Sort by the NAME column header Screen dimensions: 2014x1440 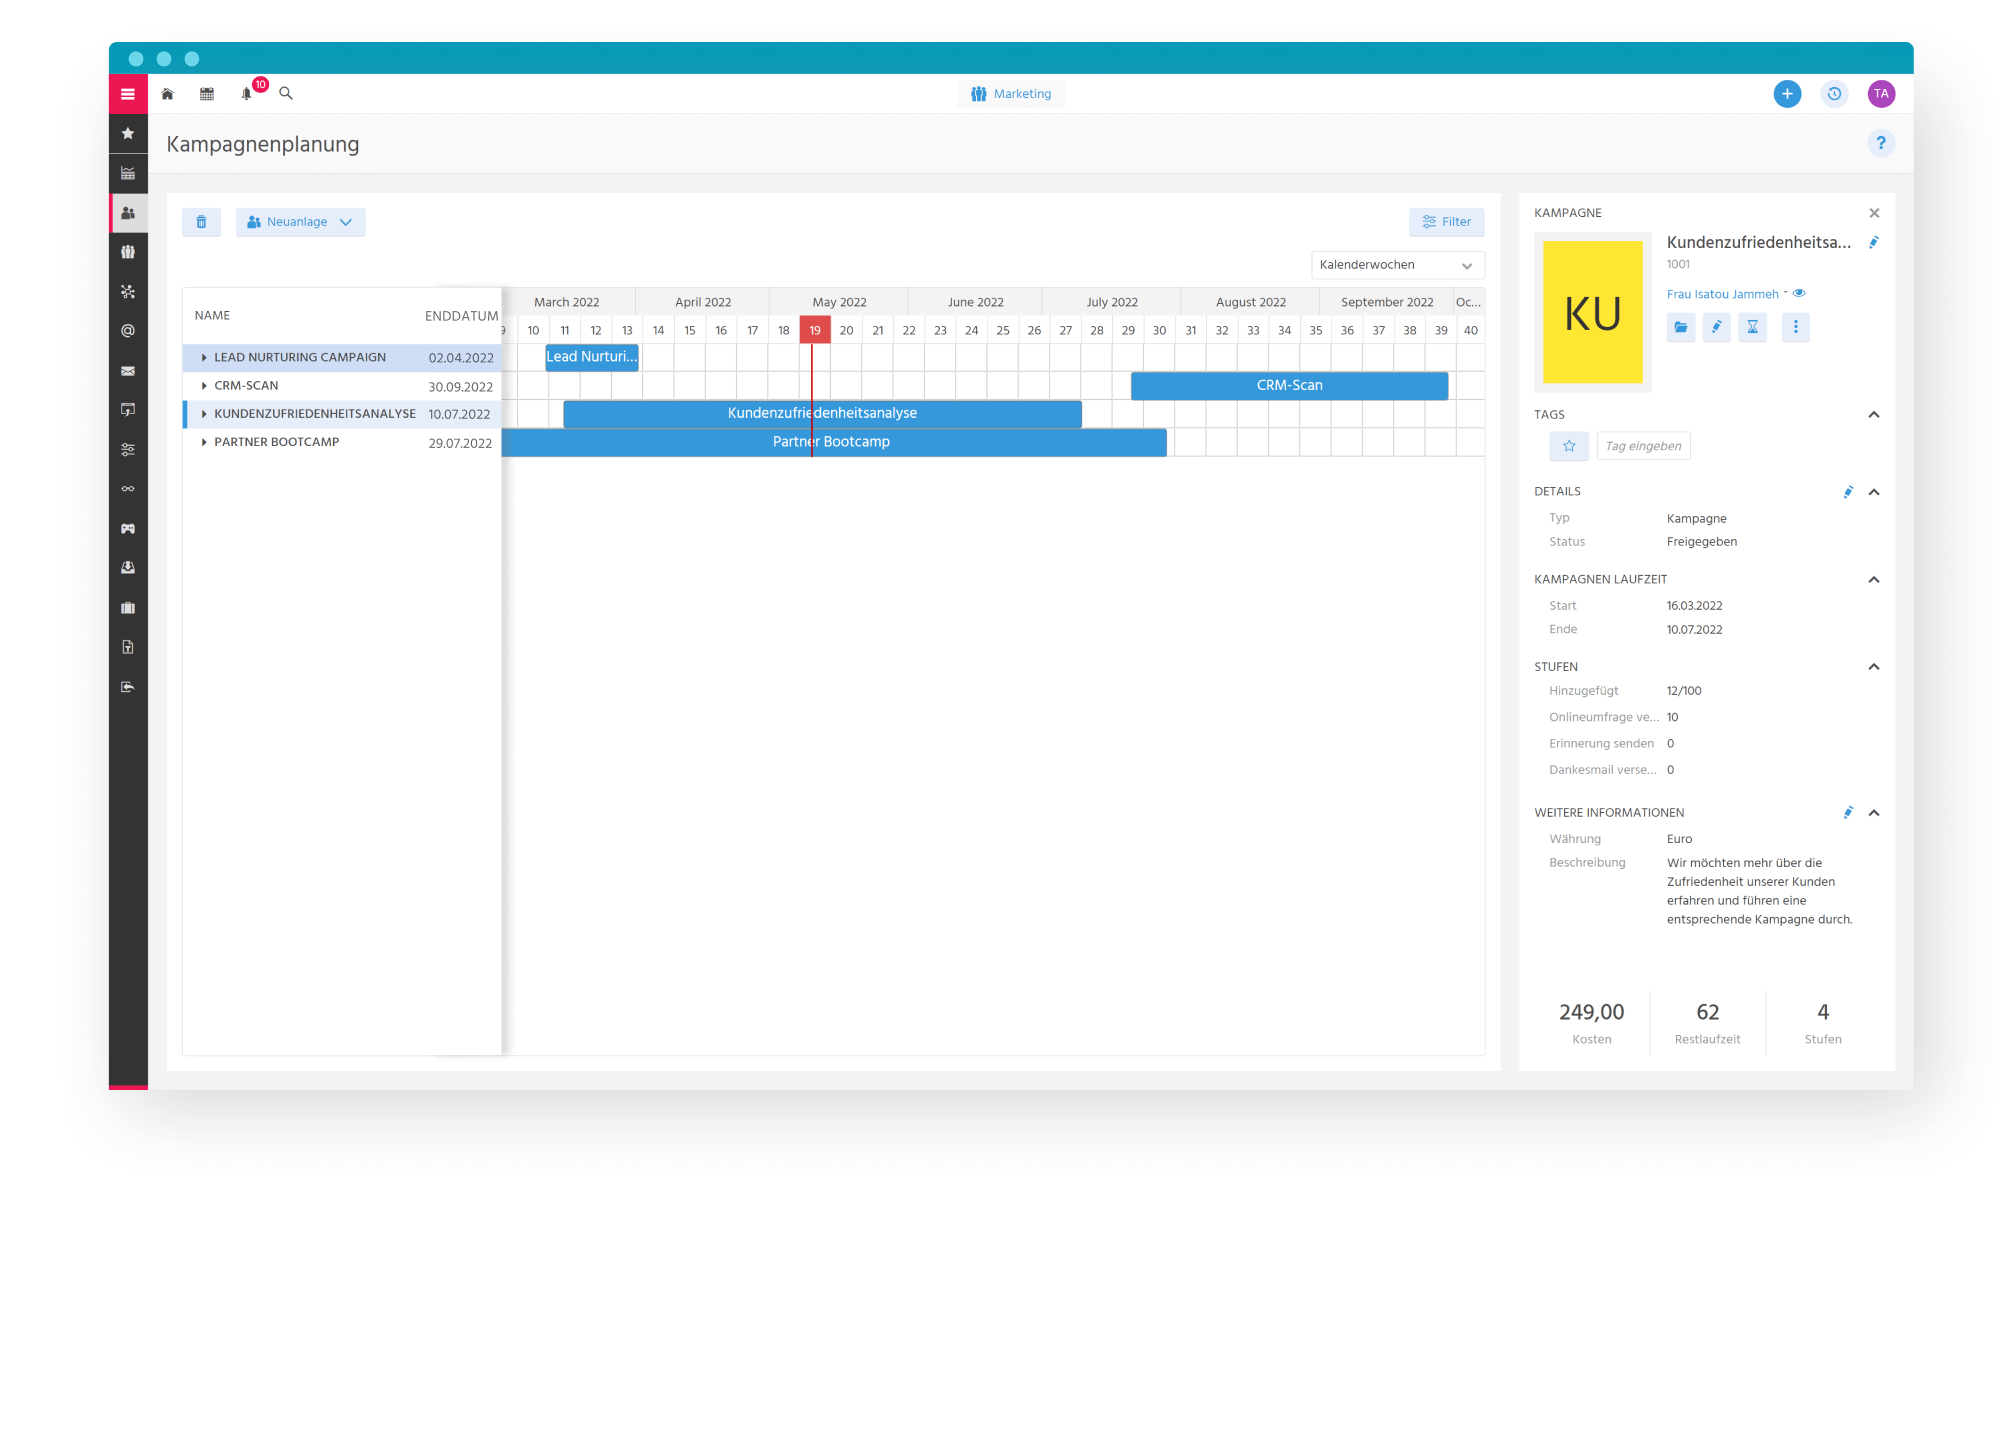point(212,316)
